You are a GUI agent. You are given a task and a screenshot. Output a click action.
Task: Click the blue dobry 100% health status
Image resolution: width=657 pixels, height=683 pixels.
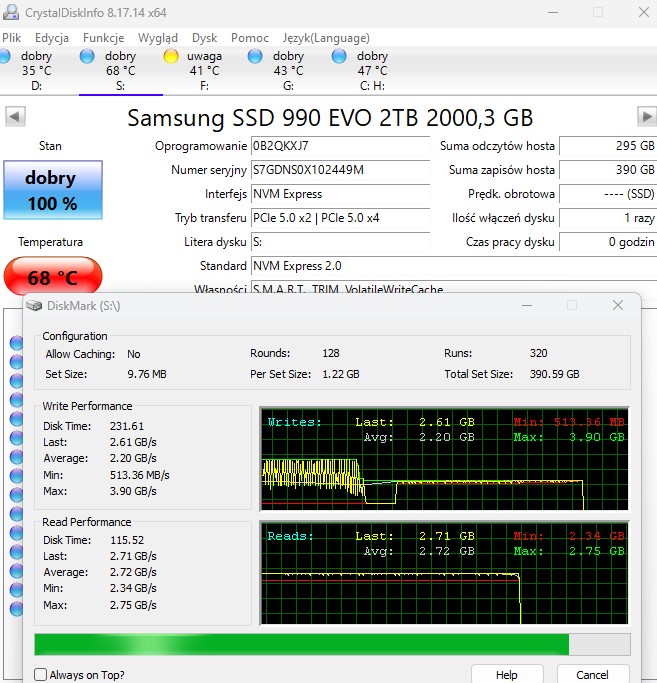tap(51, 190)
